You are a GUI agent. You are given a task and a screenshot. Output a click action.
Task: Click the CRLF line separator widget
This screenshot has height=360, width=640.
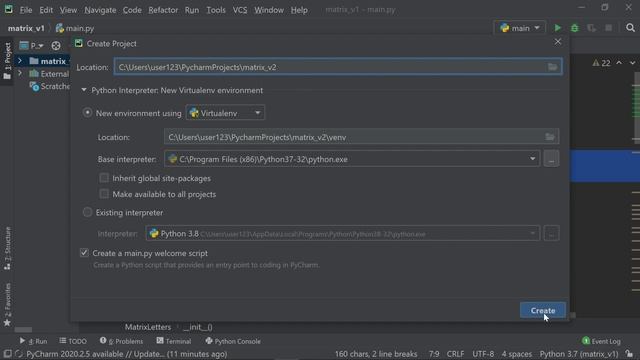coord(455,354)
